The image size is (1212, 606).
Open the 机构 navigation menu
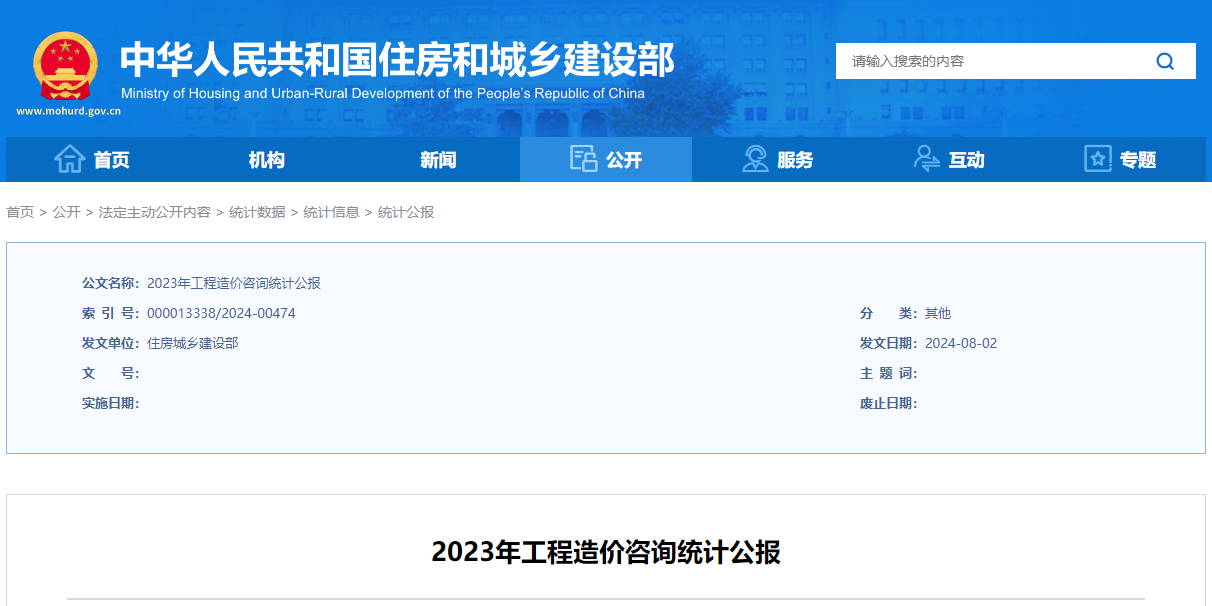pyautogui.click(x=265, y=159)
